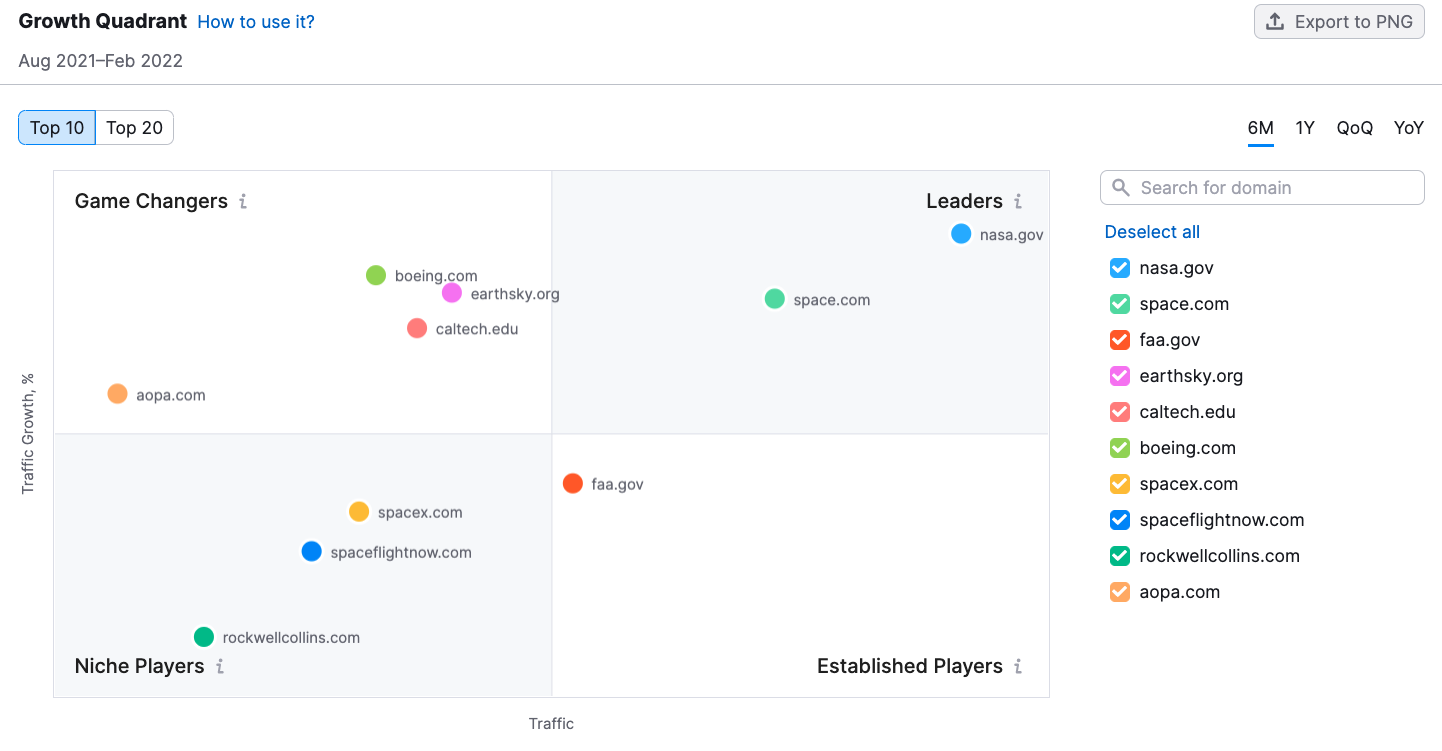
Task: Click the nasa.gov label on the chart
Action: click(x=1012, y=235)
